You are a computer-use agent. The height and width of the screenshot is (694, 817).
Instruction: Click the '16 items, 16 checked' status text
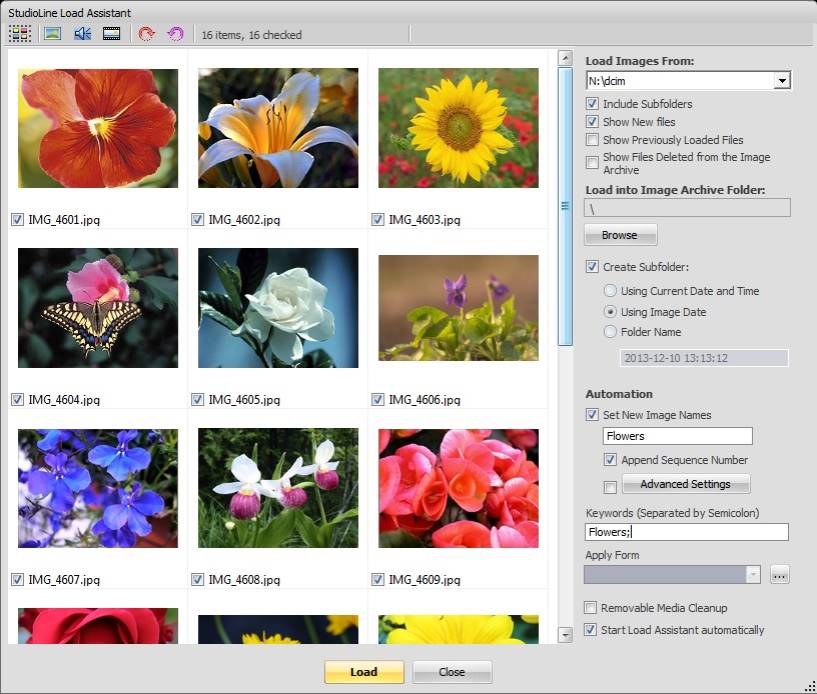(252, 35)
